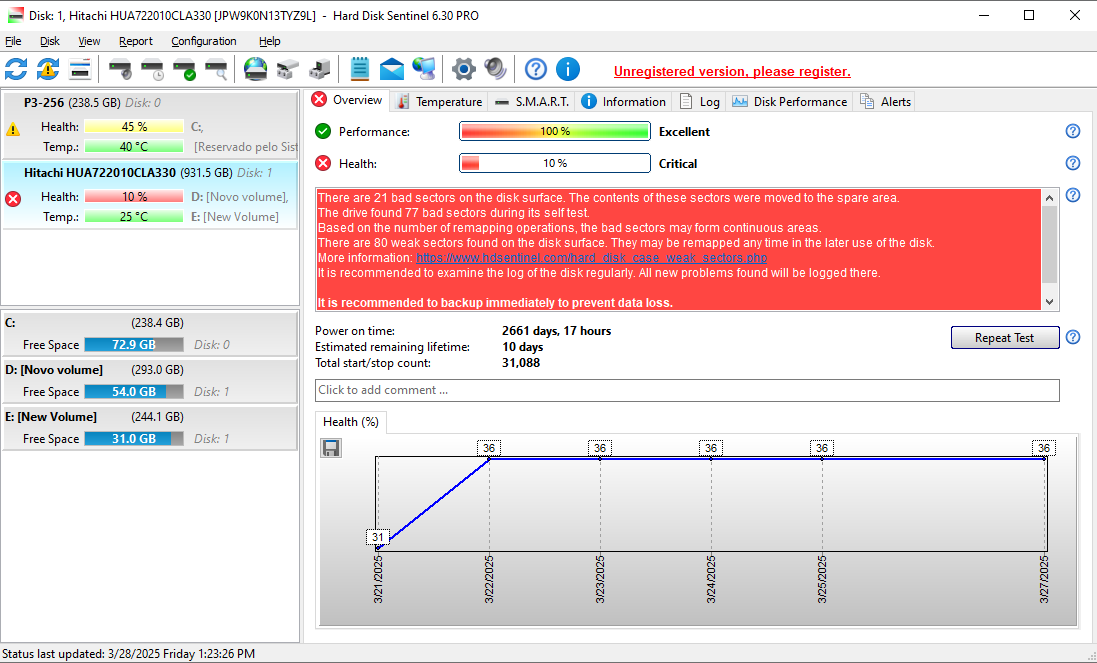
Task: Click the 'Click to add comment' field
Action: click(687, 390)
